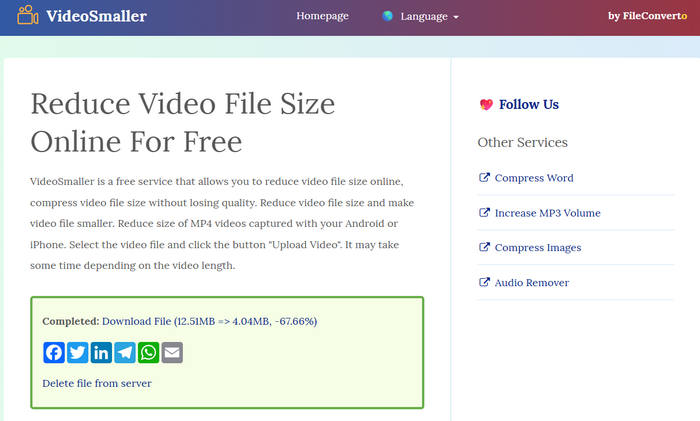Go to the Homepage menu item
The image size is (700, 421).
coord(322,16)
